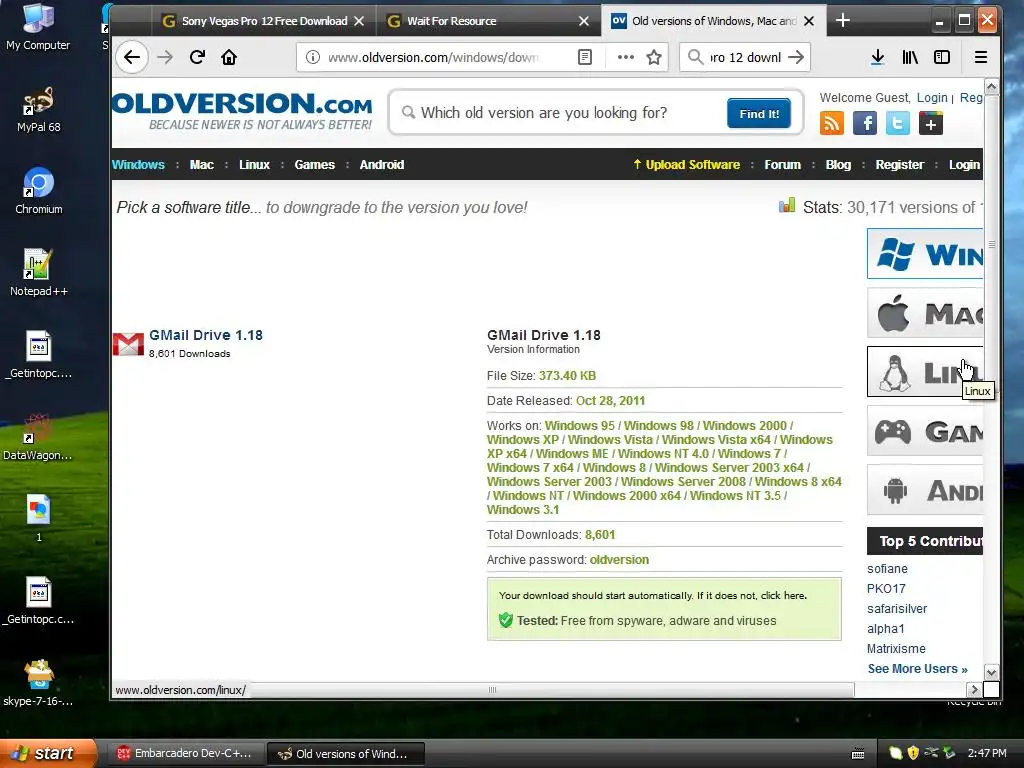This screenshot has height=768, width=1024.
Task: Open the Windows category tile on the right
Action: (x=925, y=253)
